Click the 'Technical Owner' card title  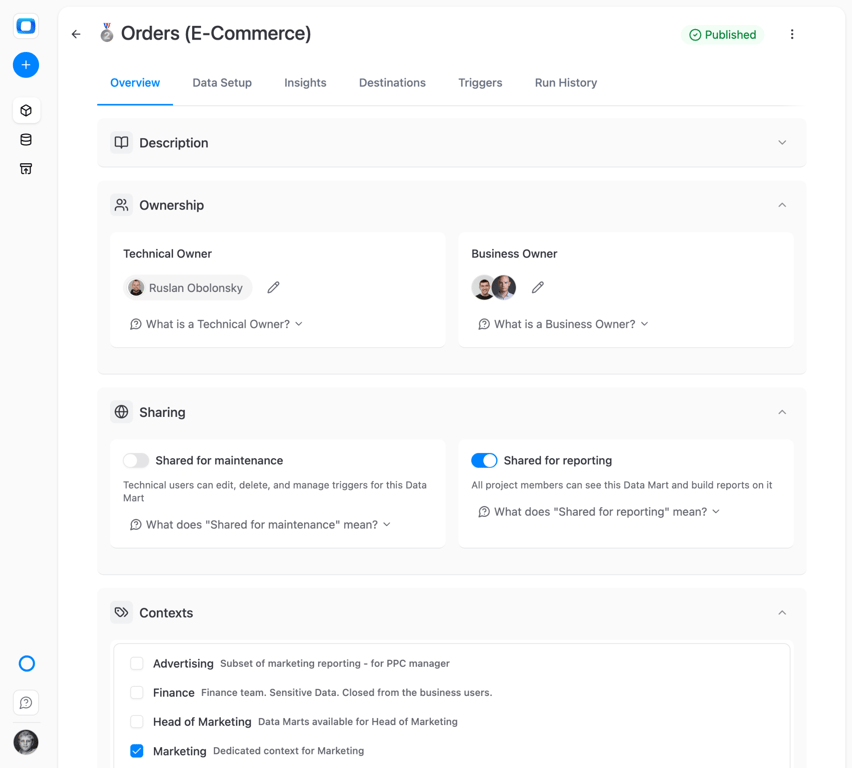167,254
